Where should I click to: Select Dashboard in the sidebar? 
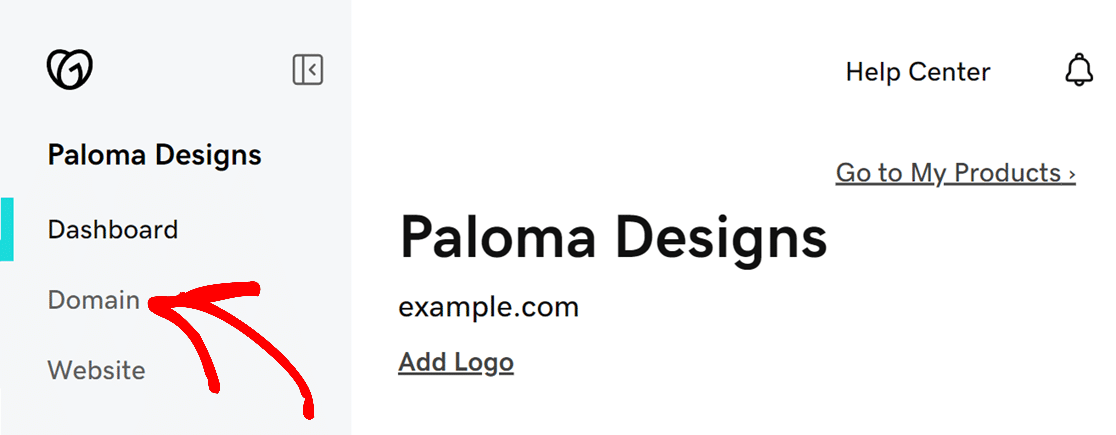coord(112,230)
